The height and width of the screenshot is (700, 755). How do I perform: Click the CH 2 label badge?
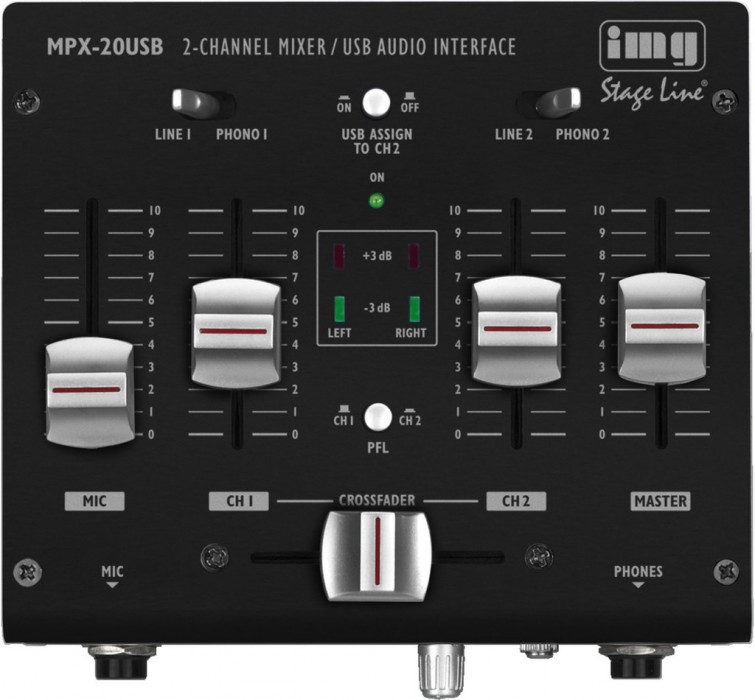coord(516,501)
